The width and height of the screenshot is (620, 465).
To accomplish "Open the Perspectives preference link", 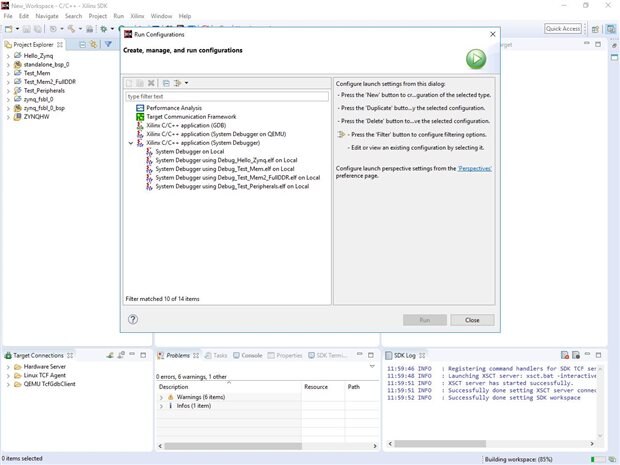I will (x=474, y=168).
